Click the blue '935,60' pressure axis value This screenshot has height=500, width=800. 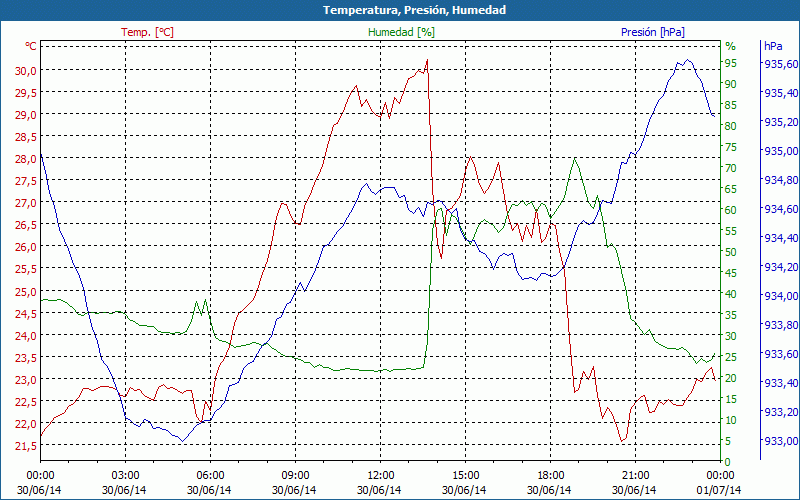coord(781,64)
